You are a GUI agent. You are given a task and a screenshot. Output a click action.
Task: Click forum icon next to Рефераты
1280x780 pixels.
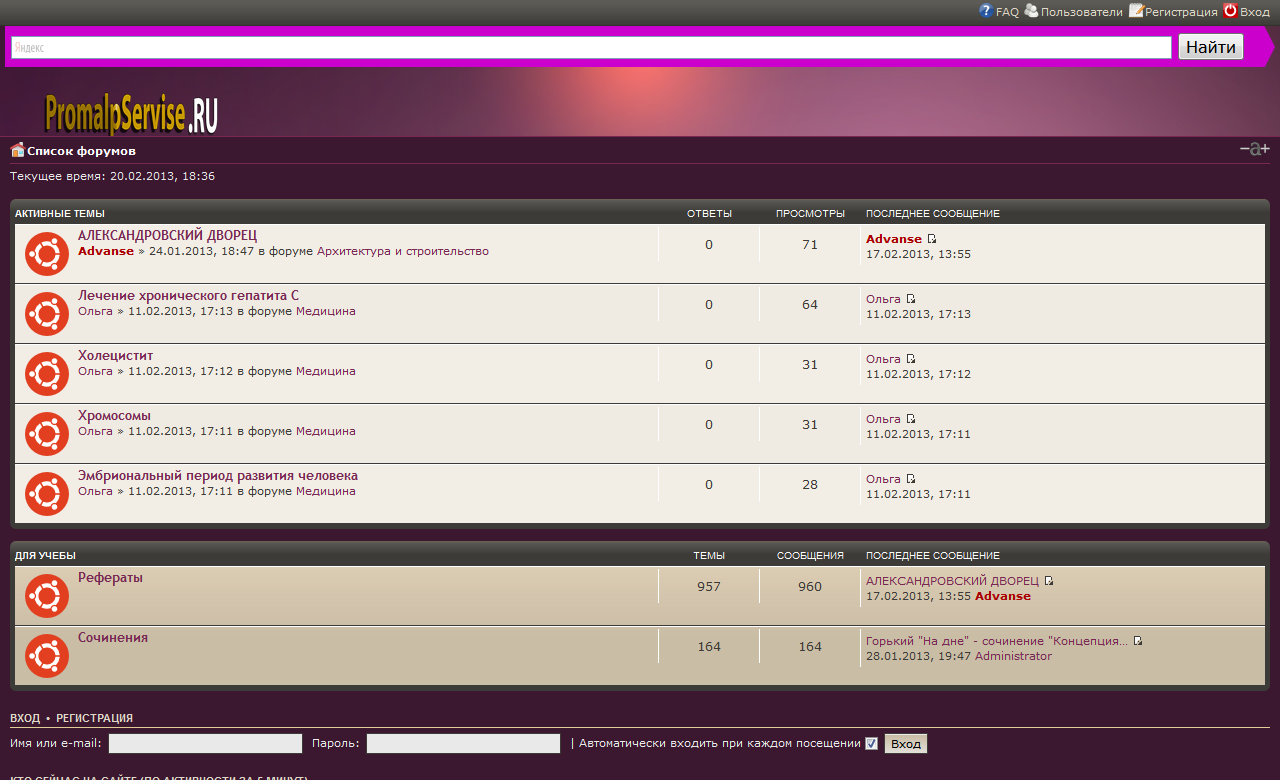[x=46, y=596]
